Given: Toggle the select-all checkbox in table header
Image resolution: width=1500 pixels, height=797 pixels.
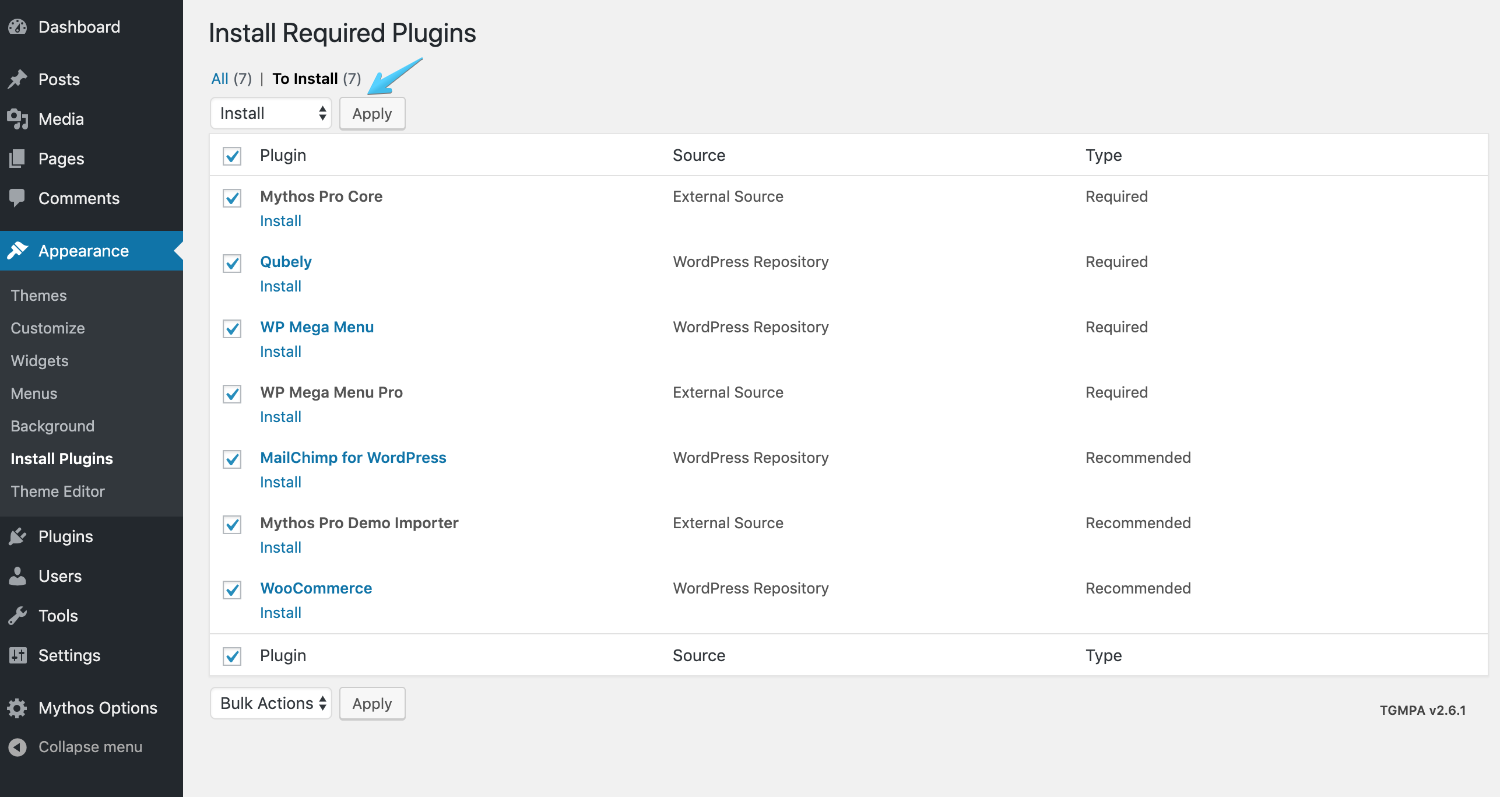Looking at the screenshot, I should [232, 156].
